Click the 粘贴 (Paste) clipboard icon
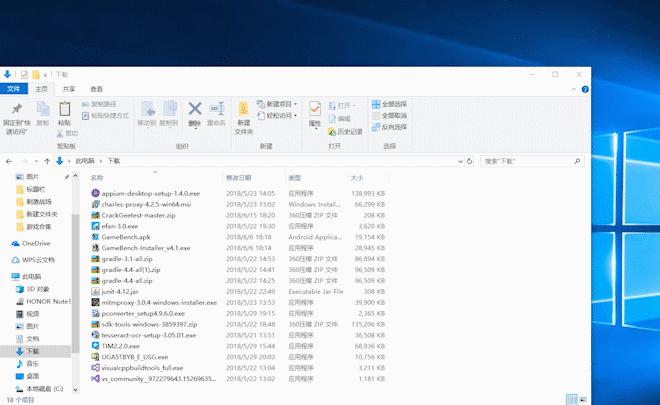Screen dimensions: 660x405 (64, 109)
